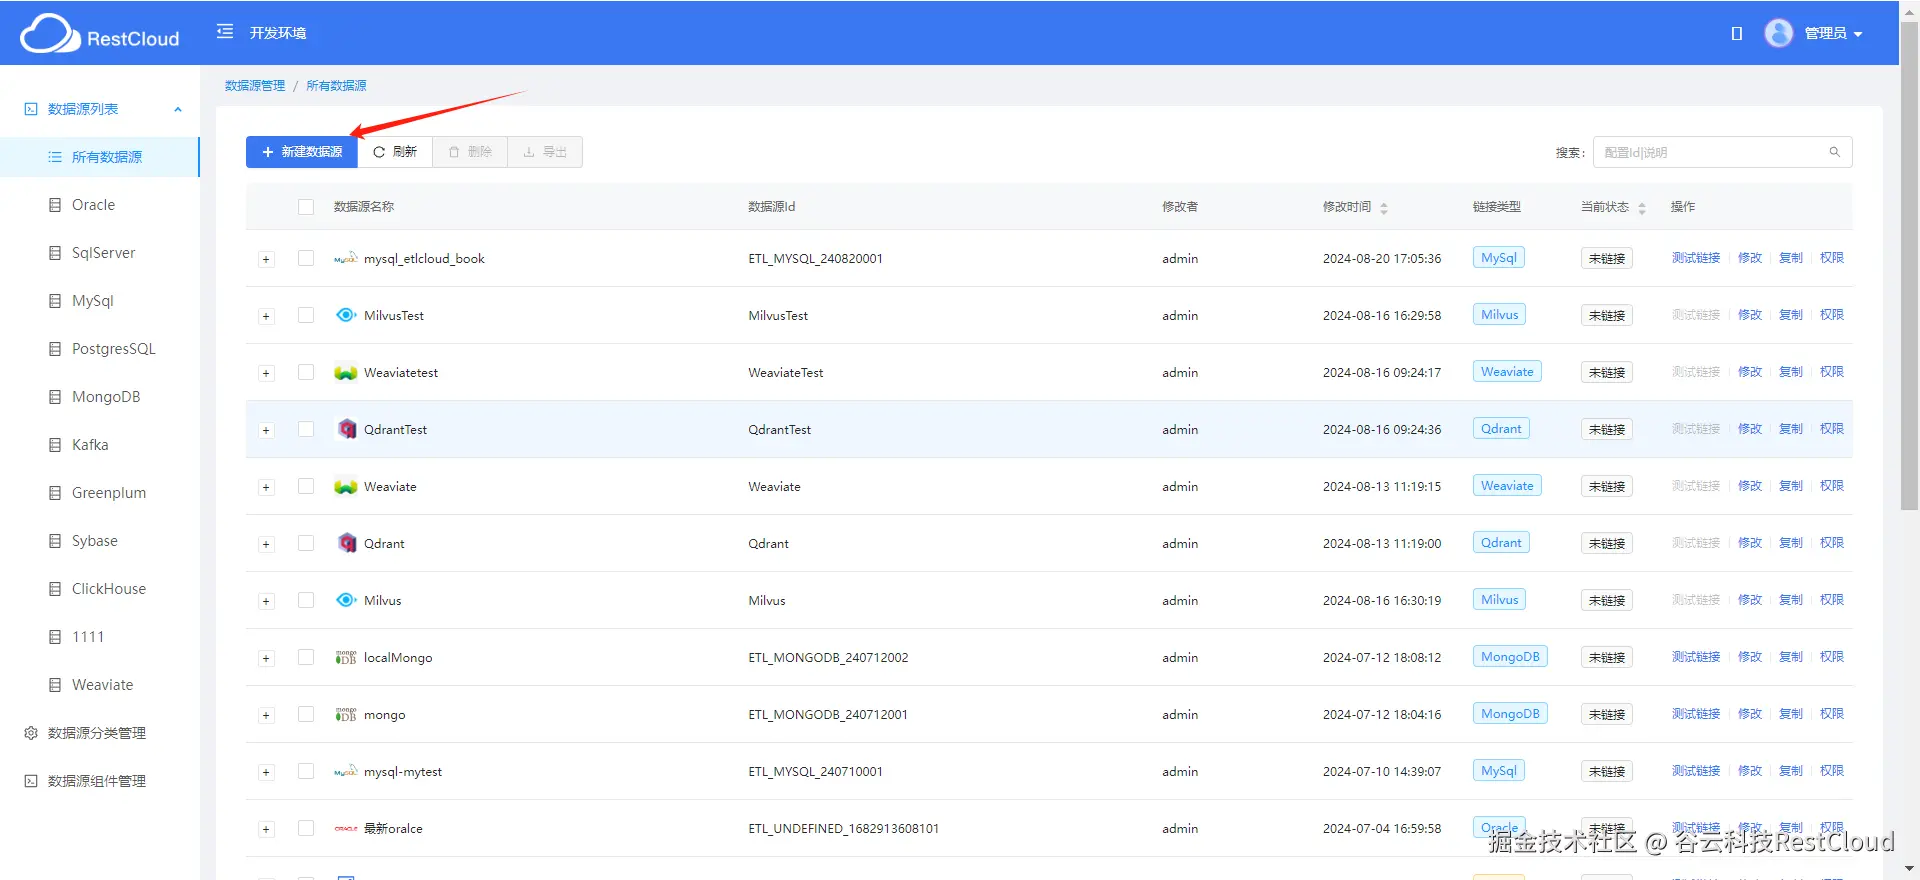
Task: Expand the 最新oralce row details
Action: [266, 829]
